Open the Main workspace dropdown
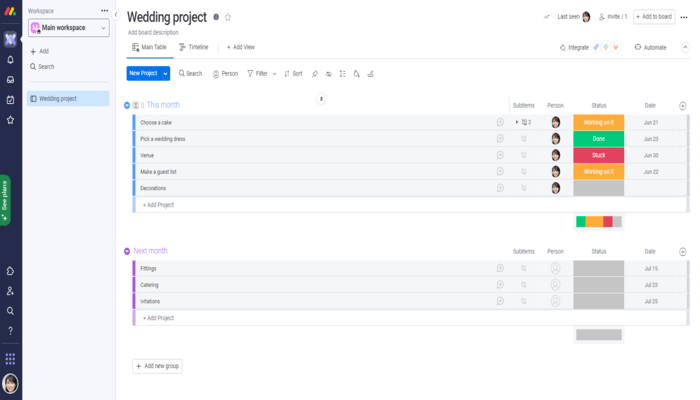This screenshot has width=700, height=400. (68, 28)
